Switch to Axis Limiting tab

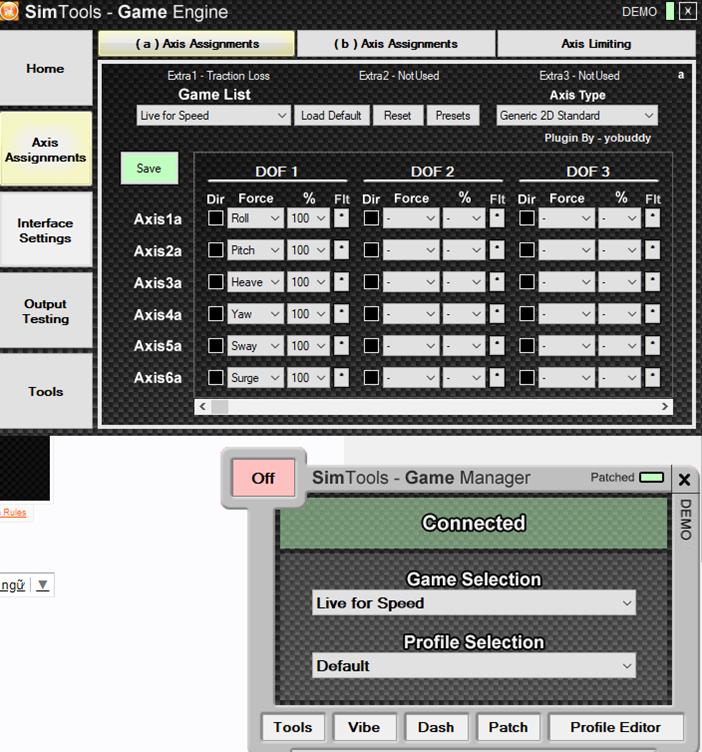[x=596, y=44]
